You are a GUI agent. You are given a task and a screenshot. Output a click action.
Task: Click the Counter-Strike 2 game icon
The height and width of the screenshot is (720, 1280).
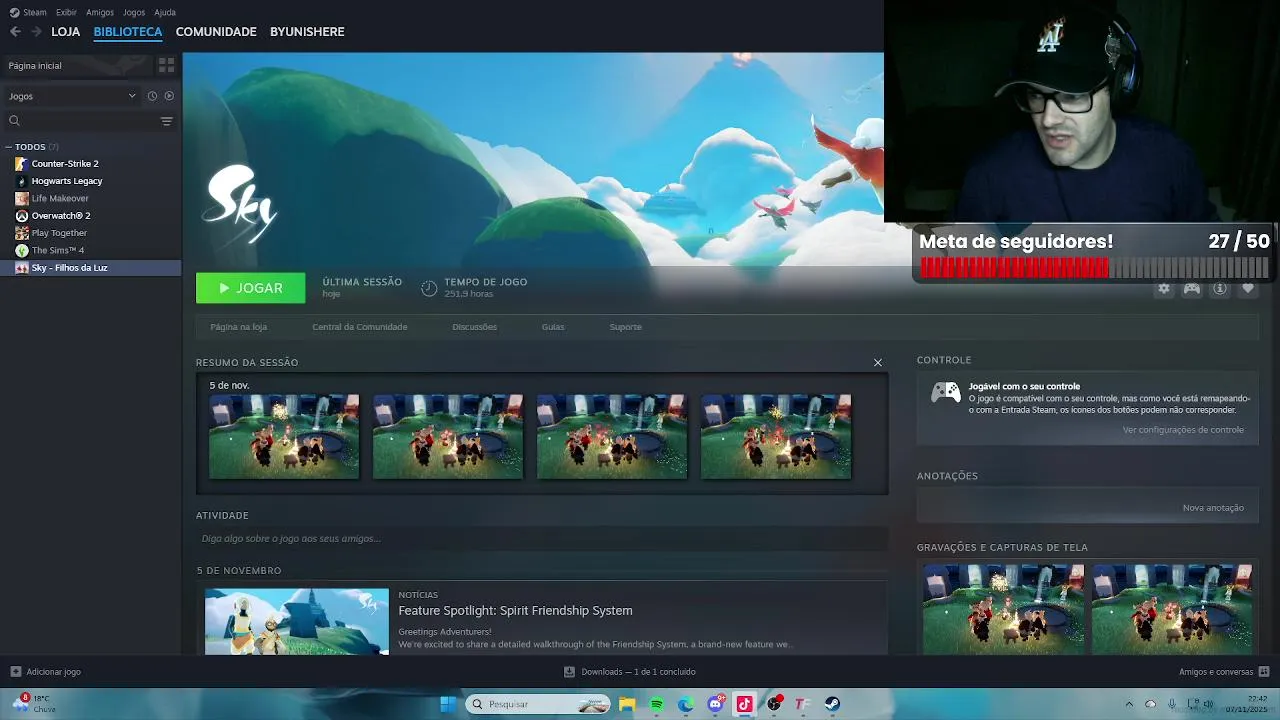tap(21, 164)
